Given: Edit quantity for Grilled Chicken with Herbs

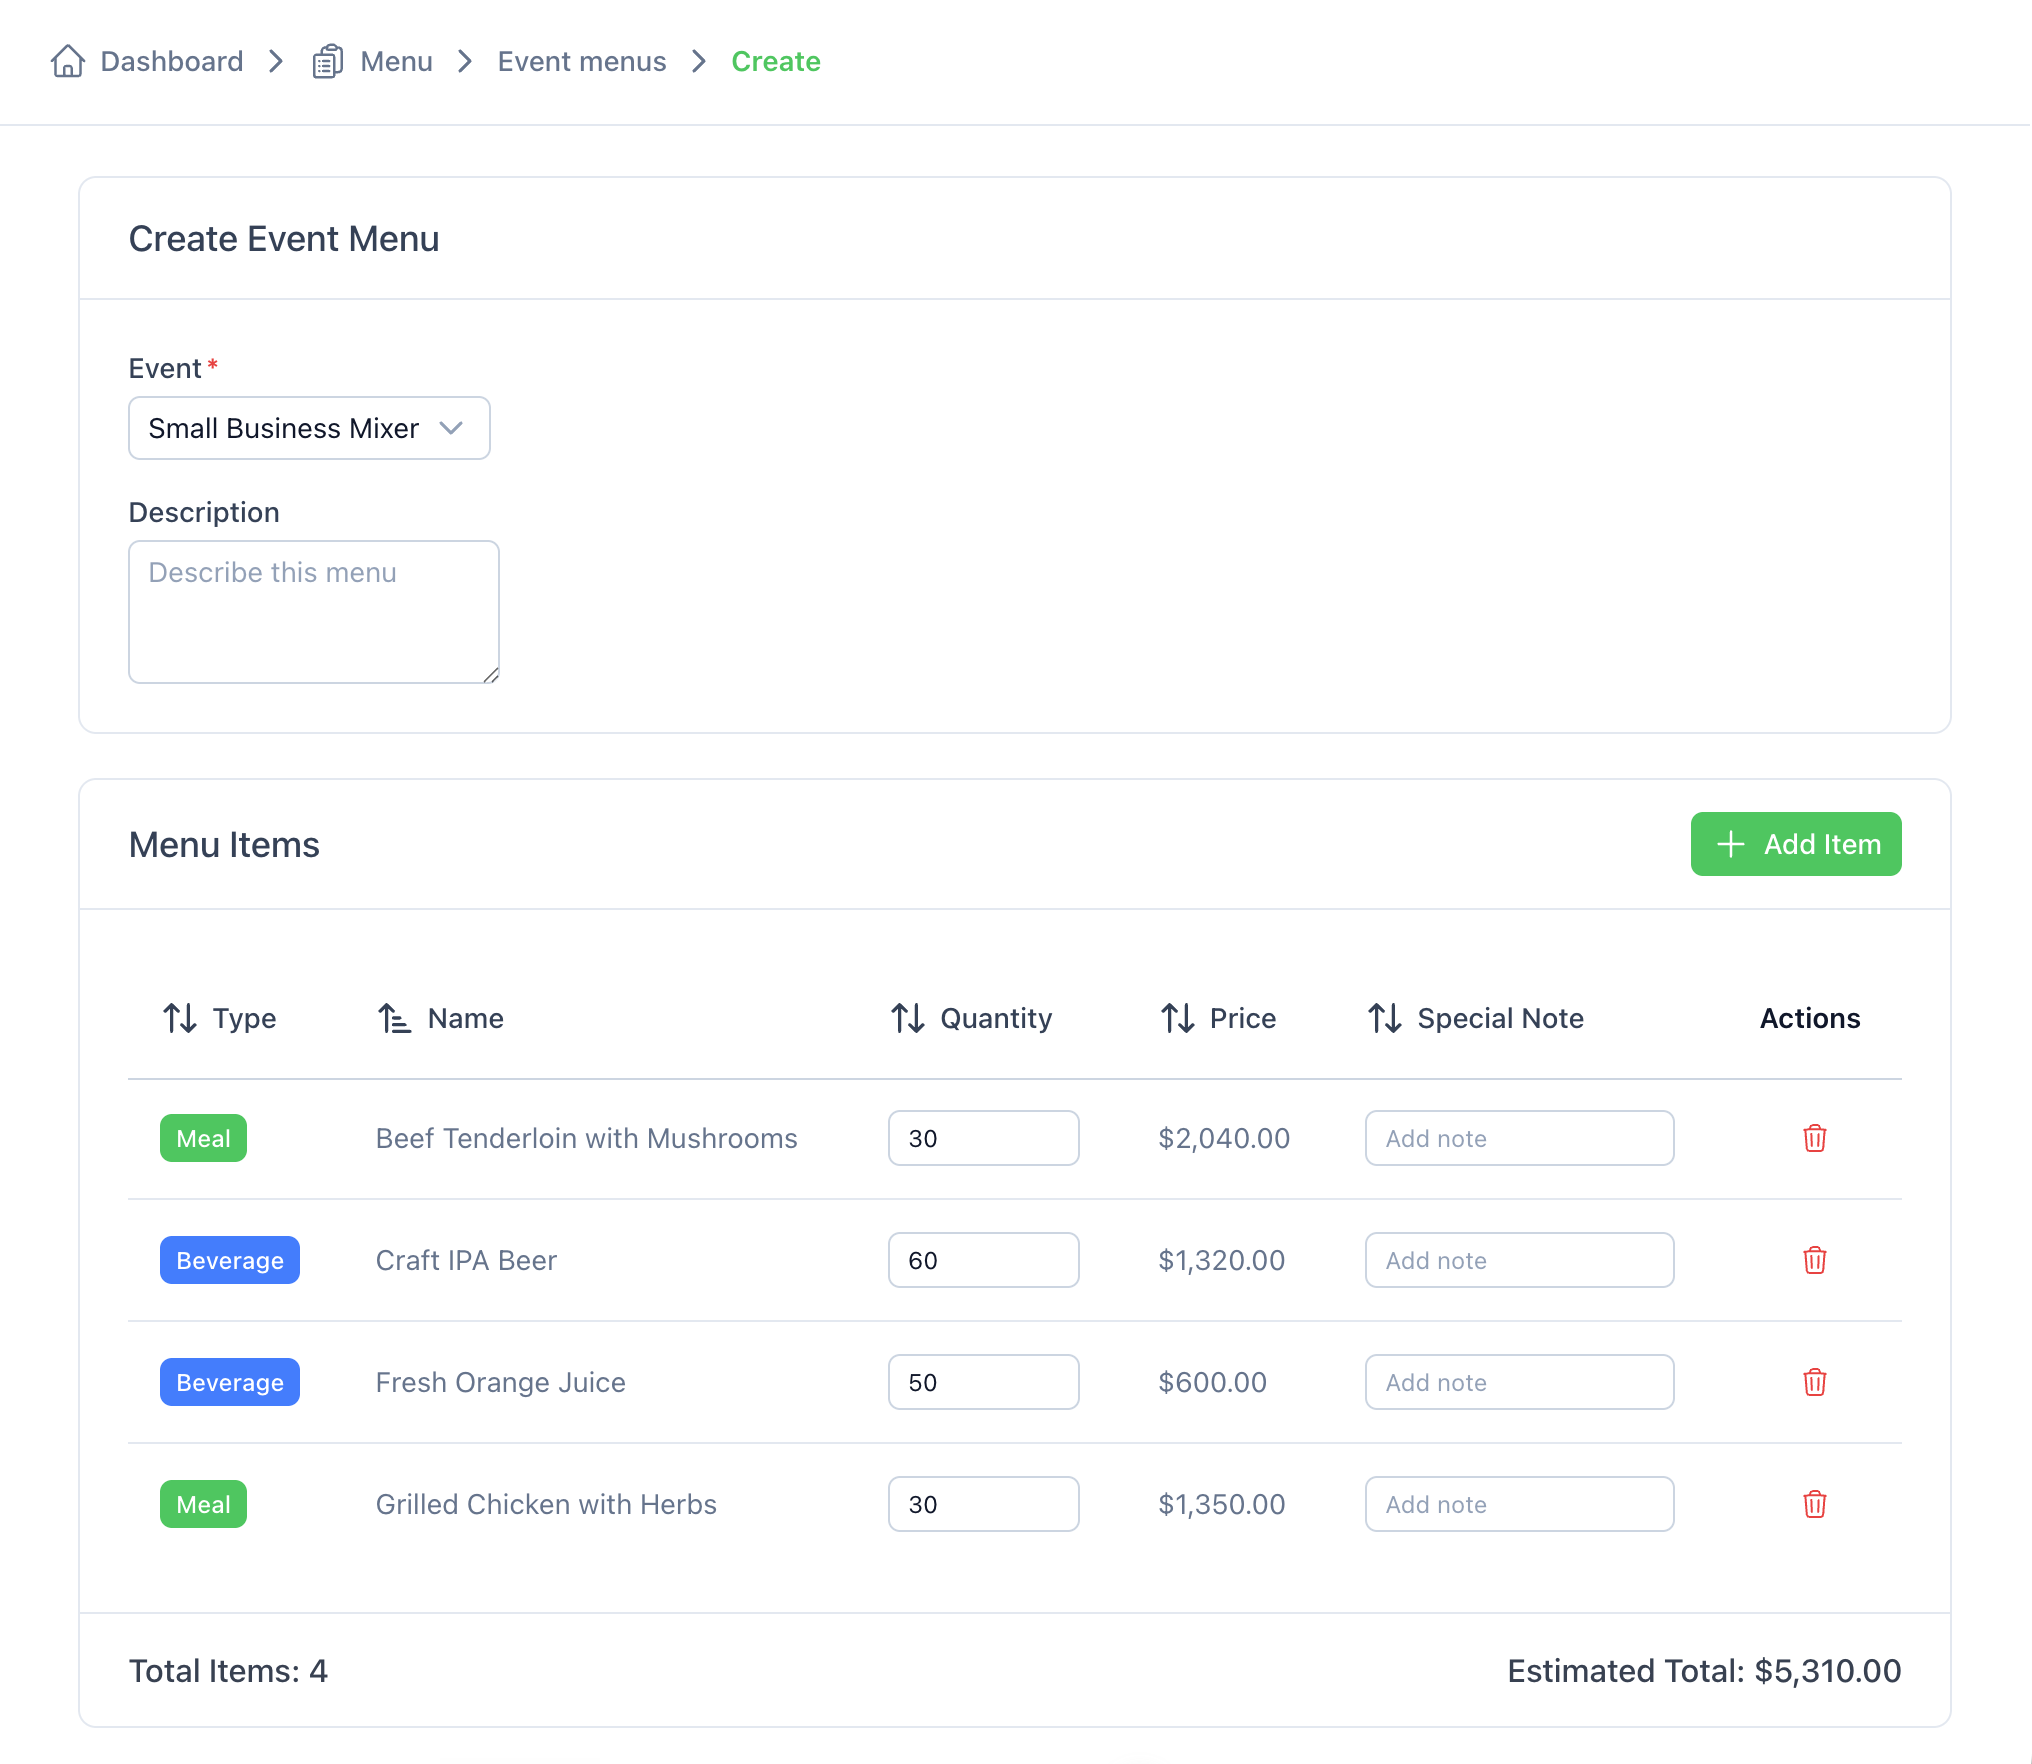Looking at the screenshot, I should (x=984, y=1504).
